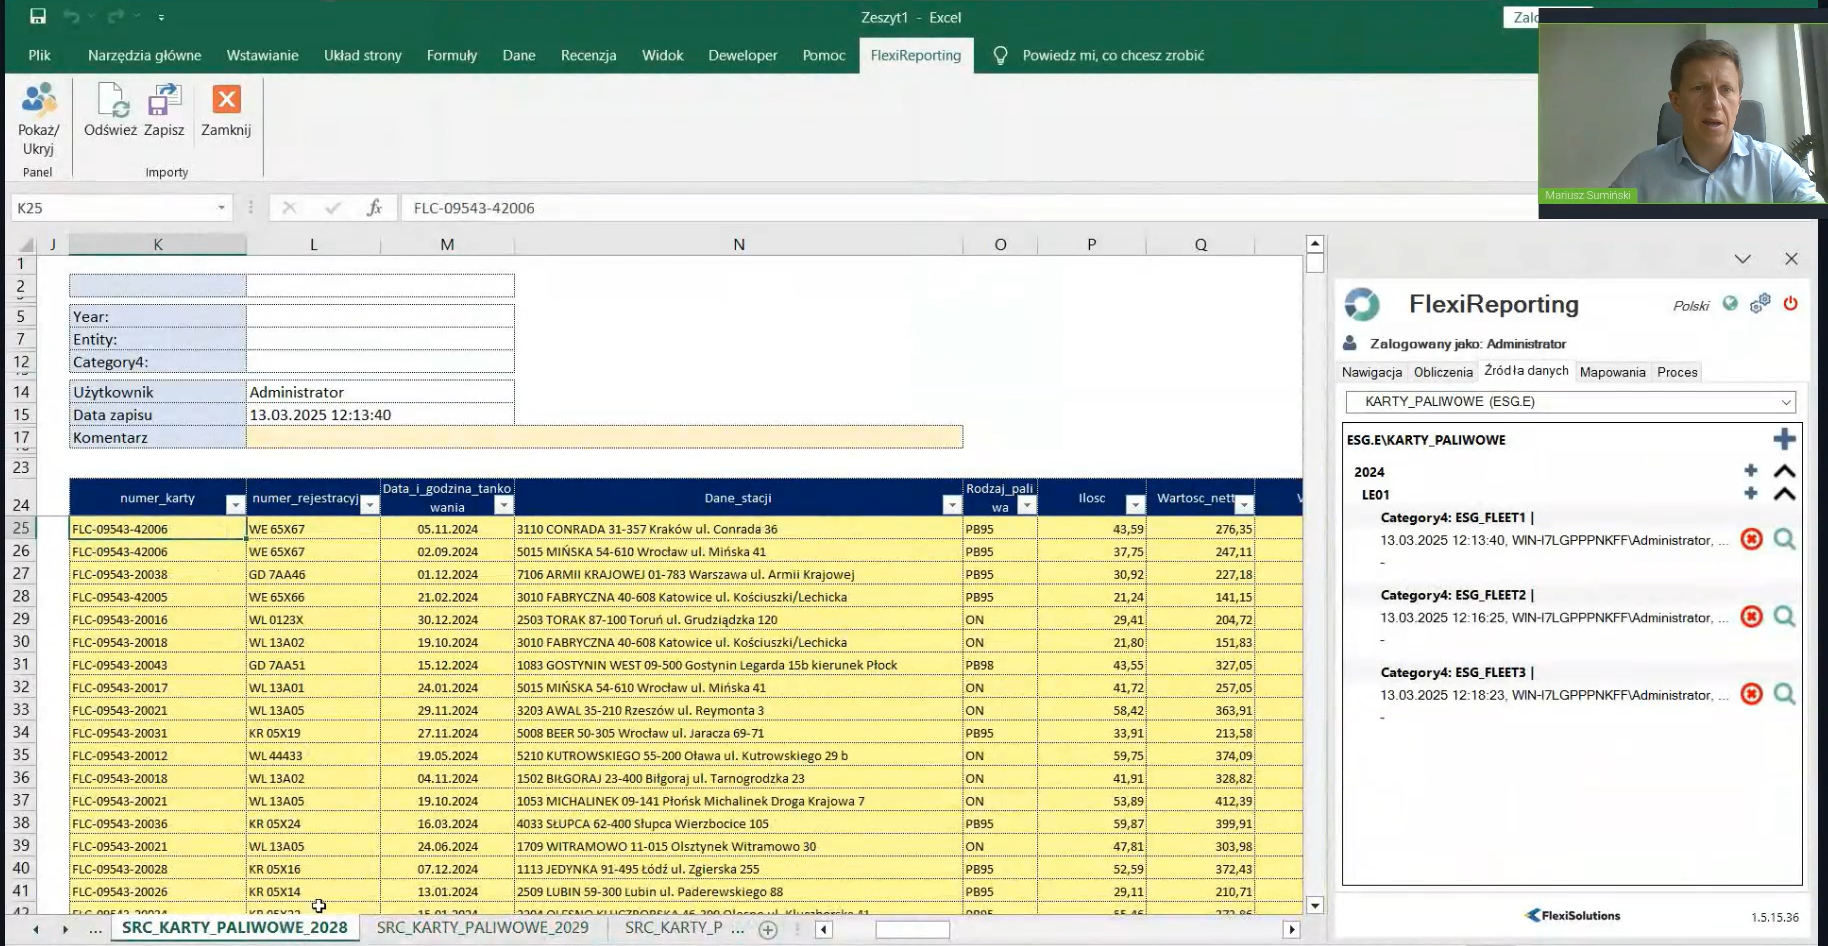The image size is (1828, 946).
Task: Open the numer_karty column filter dropdown
Action: click(x=235, y=506)
